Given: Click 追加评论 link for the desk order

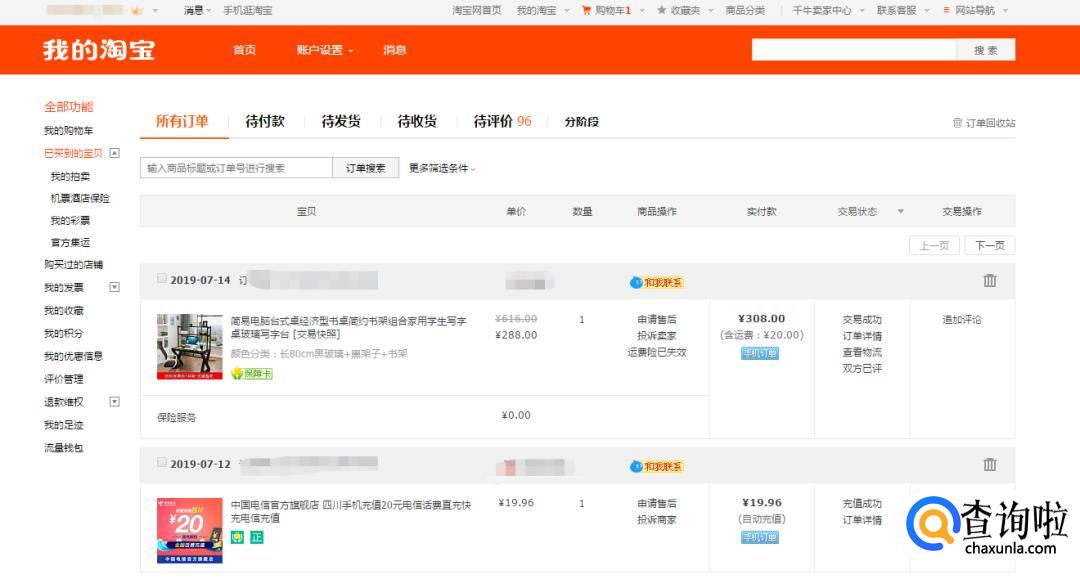Looking at the screenshot, I should click(x=962, y=320).
